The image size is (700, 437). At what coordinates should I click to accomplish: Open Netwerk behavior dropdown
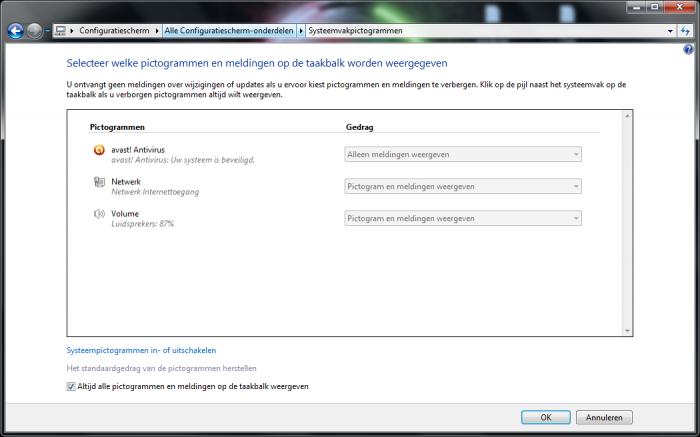point(463,186)
